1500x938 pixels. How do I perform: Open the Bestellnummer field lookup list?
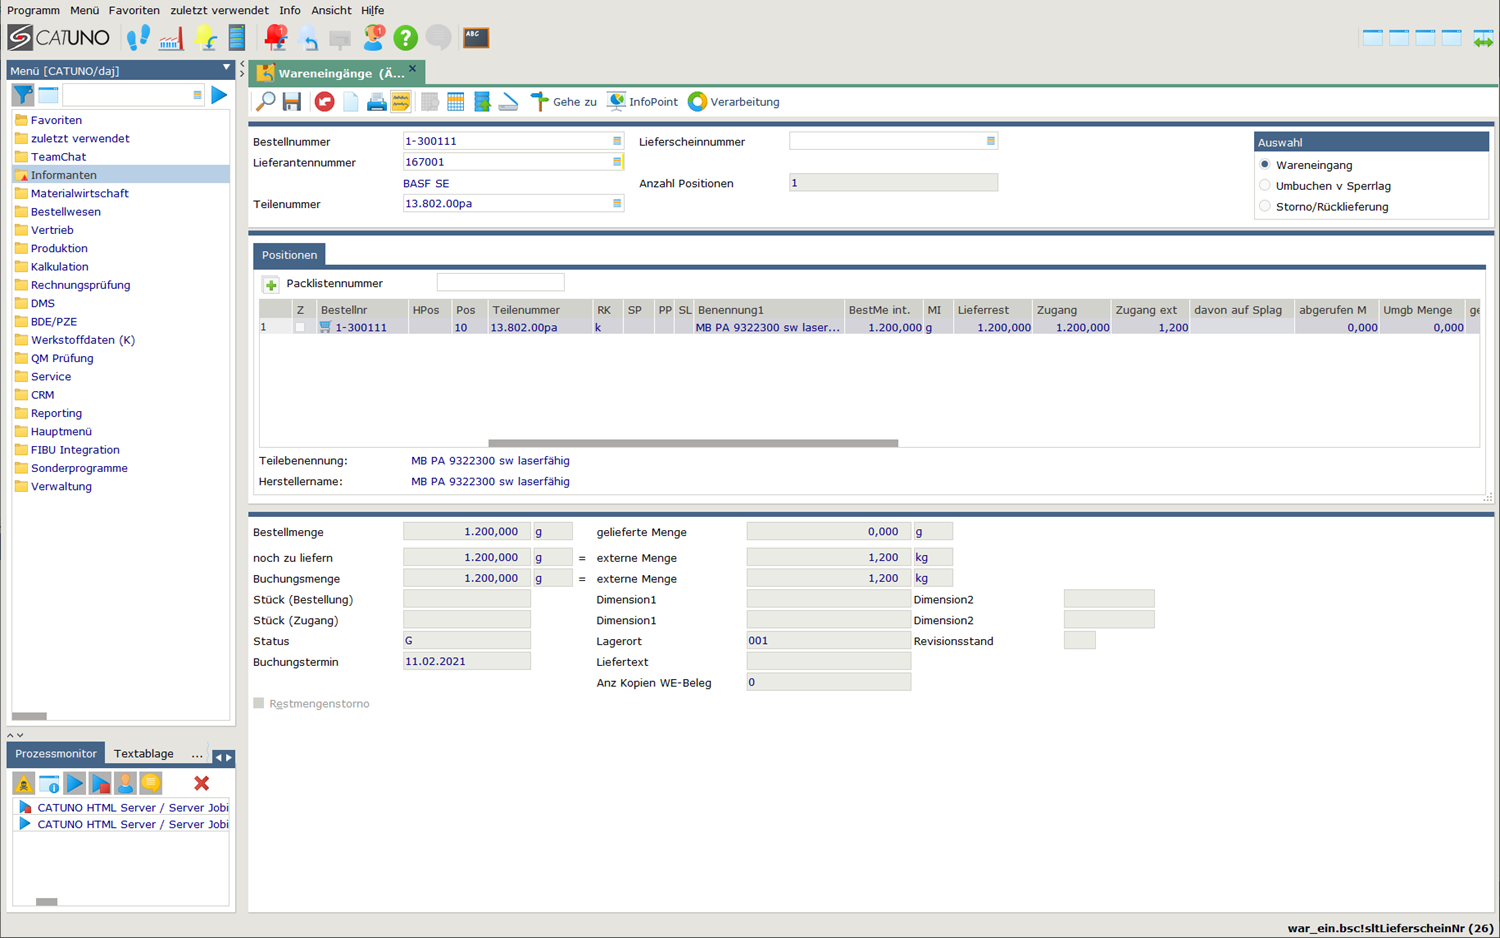click(x=617, y=141)
